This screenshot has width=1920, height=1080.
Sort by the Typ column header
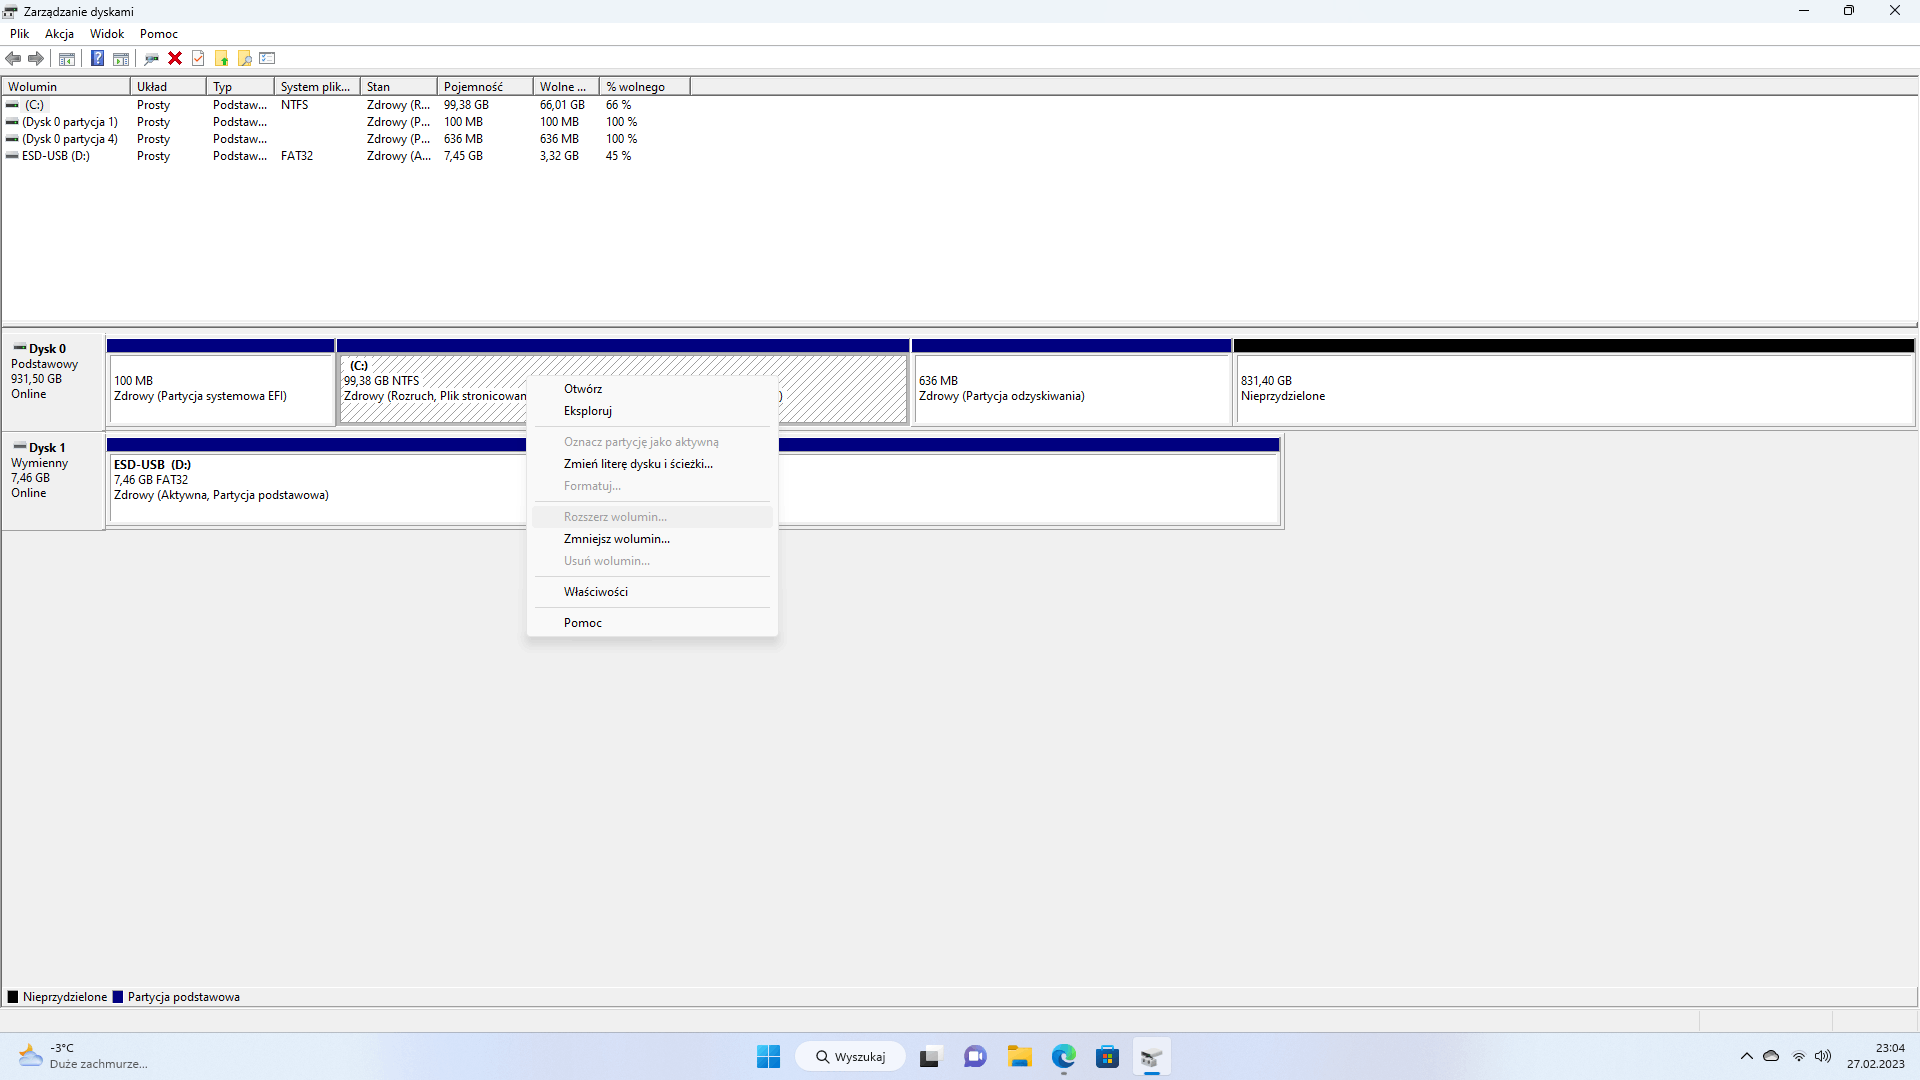coord(240,87)
